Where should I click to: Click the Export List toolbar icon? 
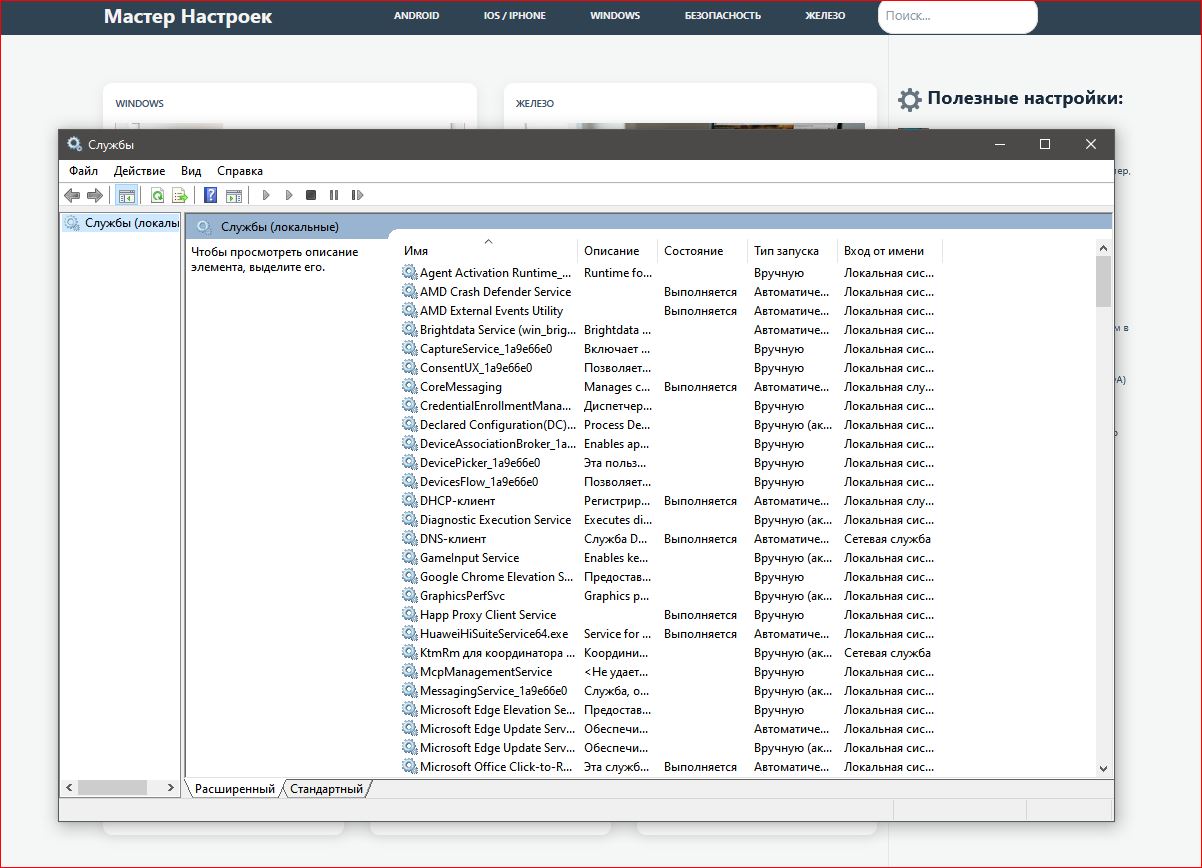(180, 195)
